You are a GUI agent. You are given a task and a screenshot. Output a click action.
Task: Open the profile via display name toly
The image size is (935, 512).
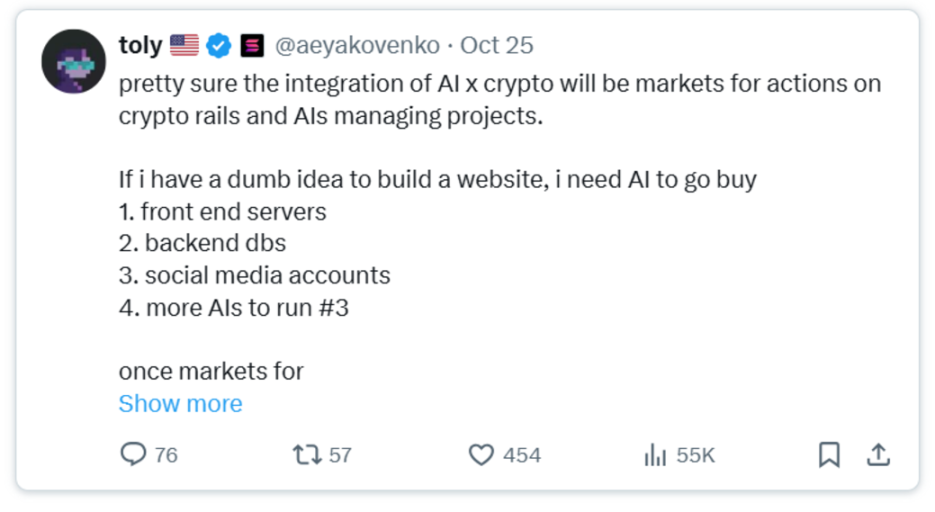139,45
